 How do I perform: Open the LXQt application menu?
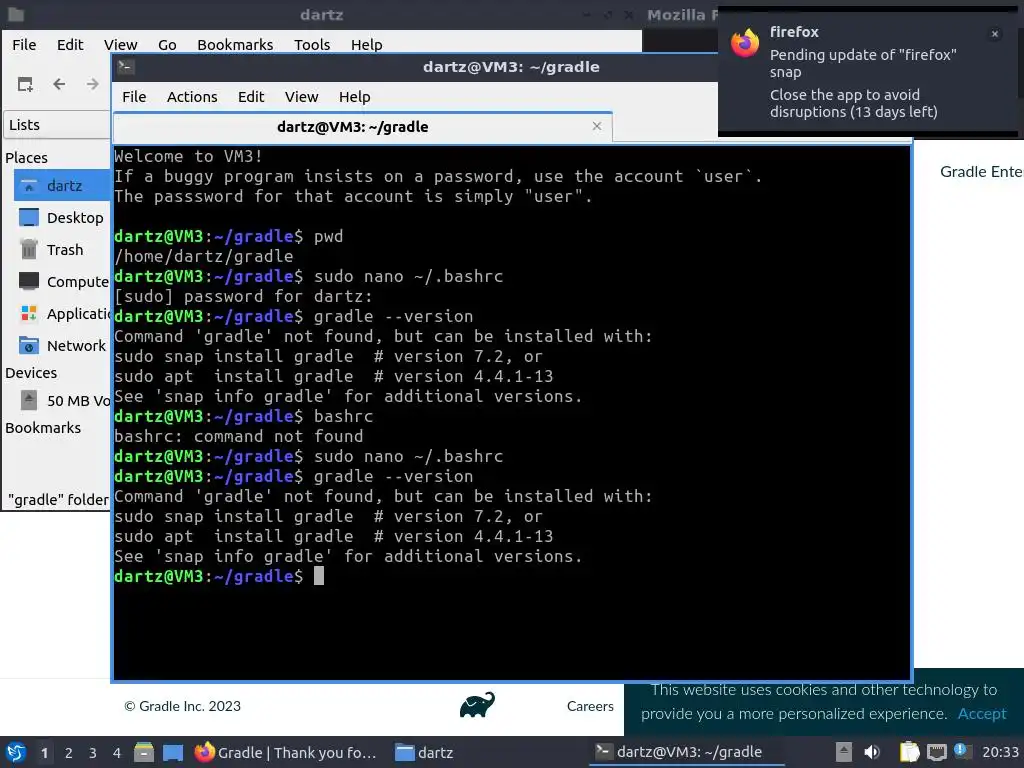tap(16, 752)
